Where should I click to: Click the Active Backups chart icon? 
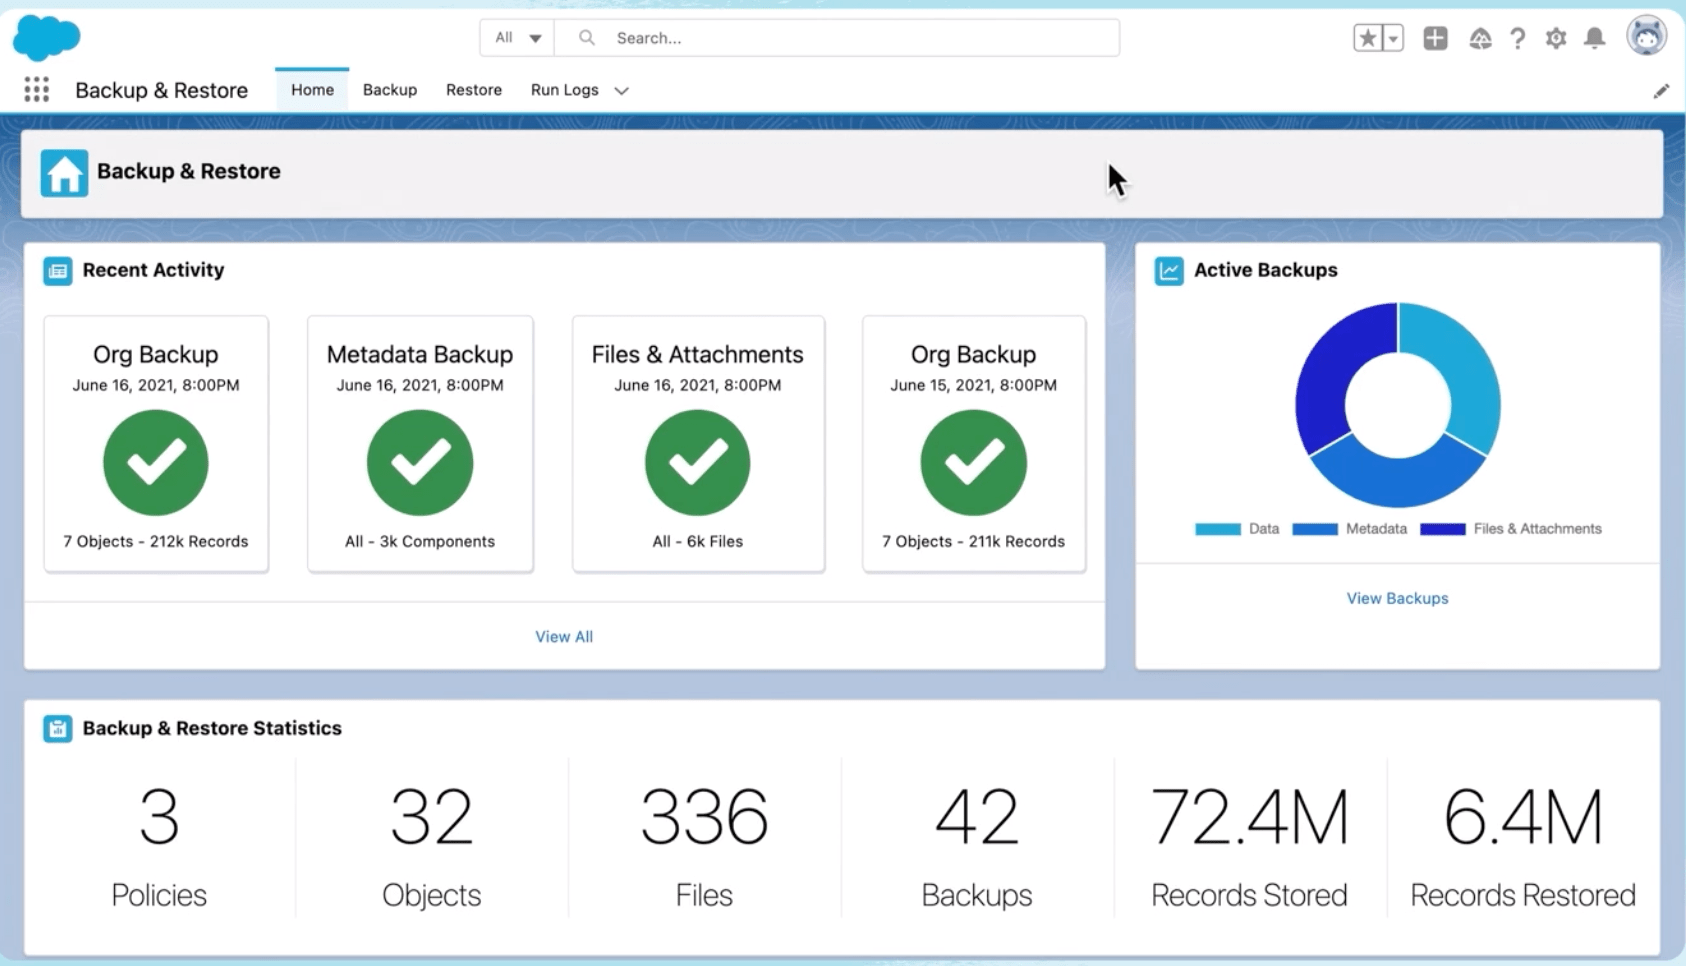point(1169,271)
